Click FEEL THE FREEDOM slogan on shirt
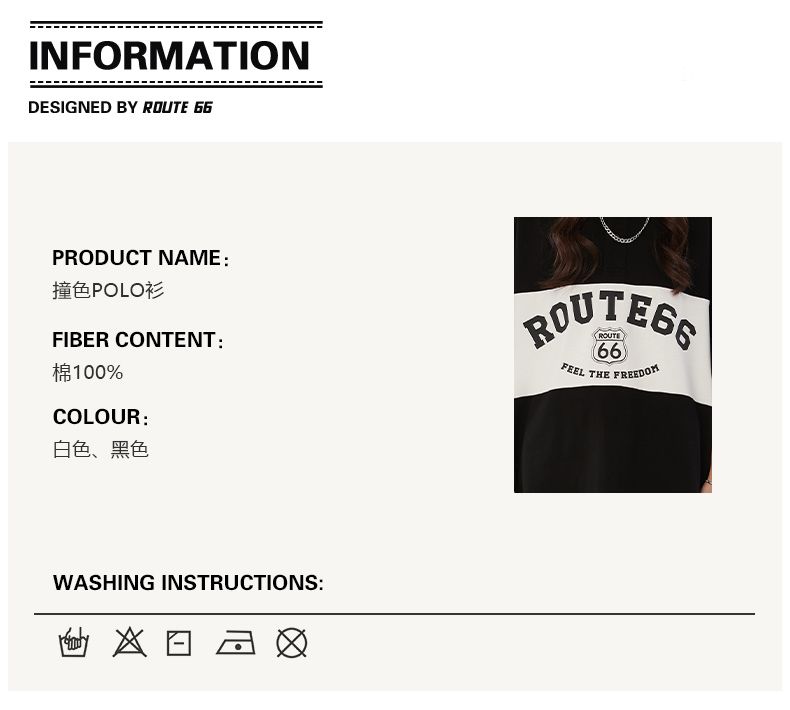Viewport: 790px width, 710px height. point(610,372)
